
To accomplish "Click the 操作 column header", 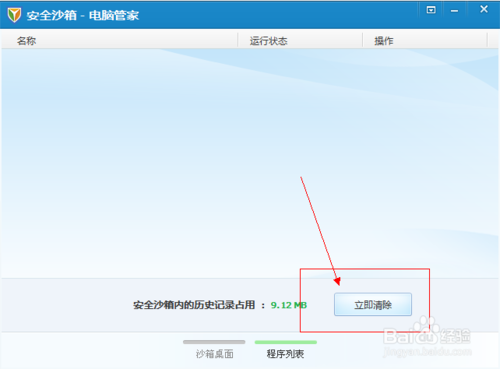I will pos(425,41).
